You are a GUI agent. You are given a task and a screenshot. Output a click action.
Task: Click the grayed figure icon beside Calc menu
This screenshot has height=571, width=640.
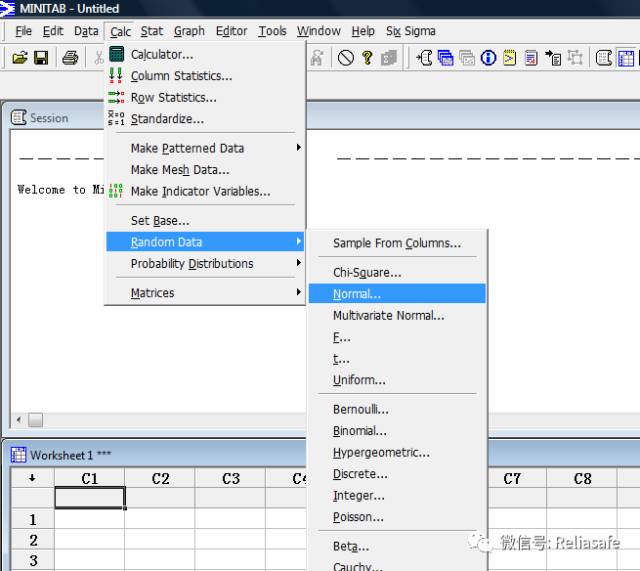317,58
